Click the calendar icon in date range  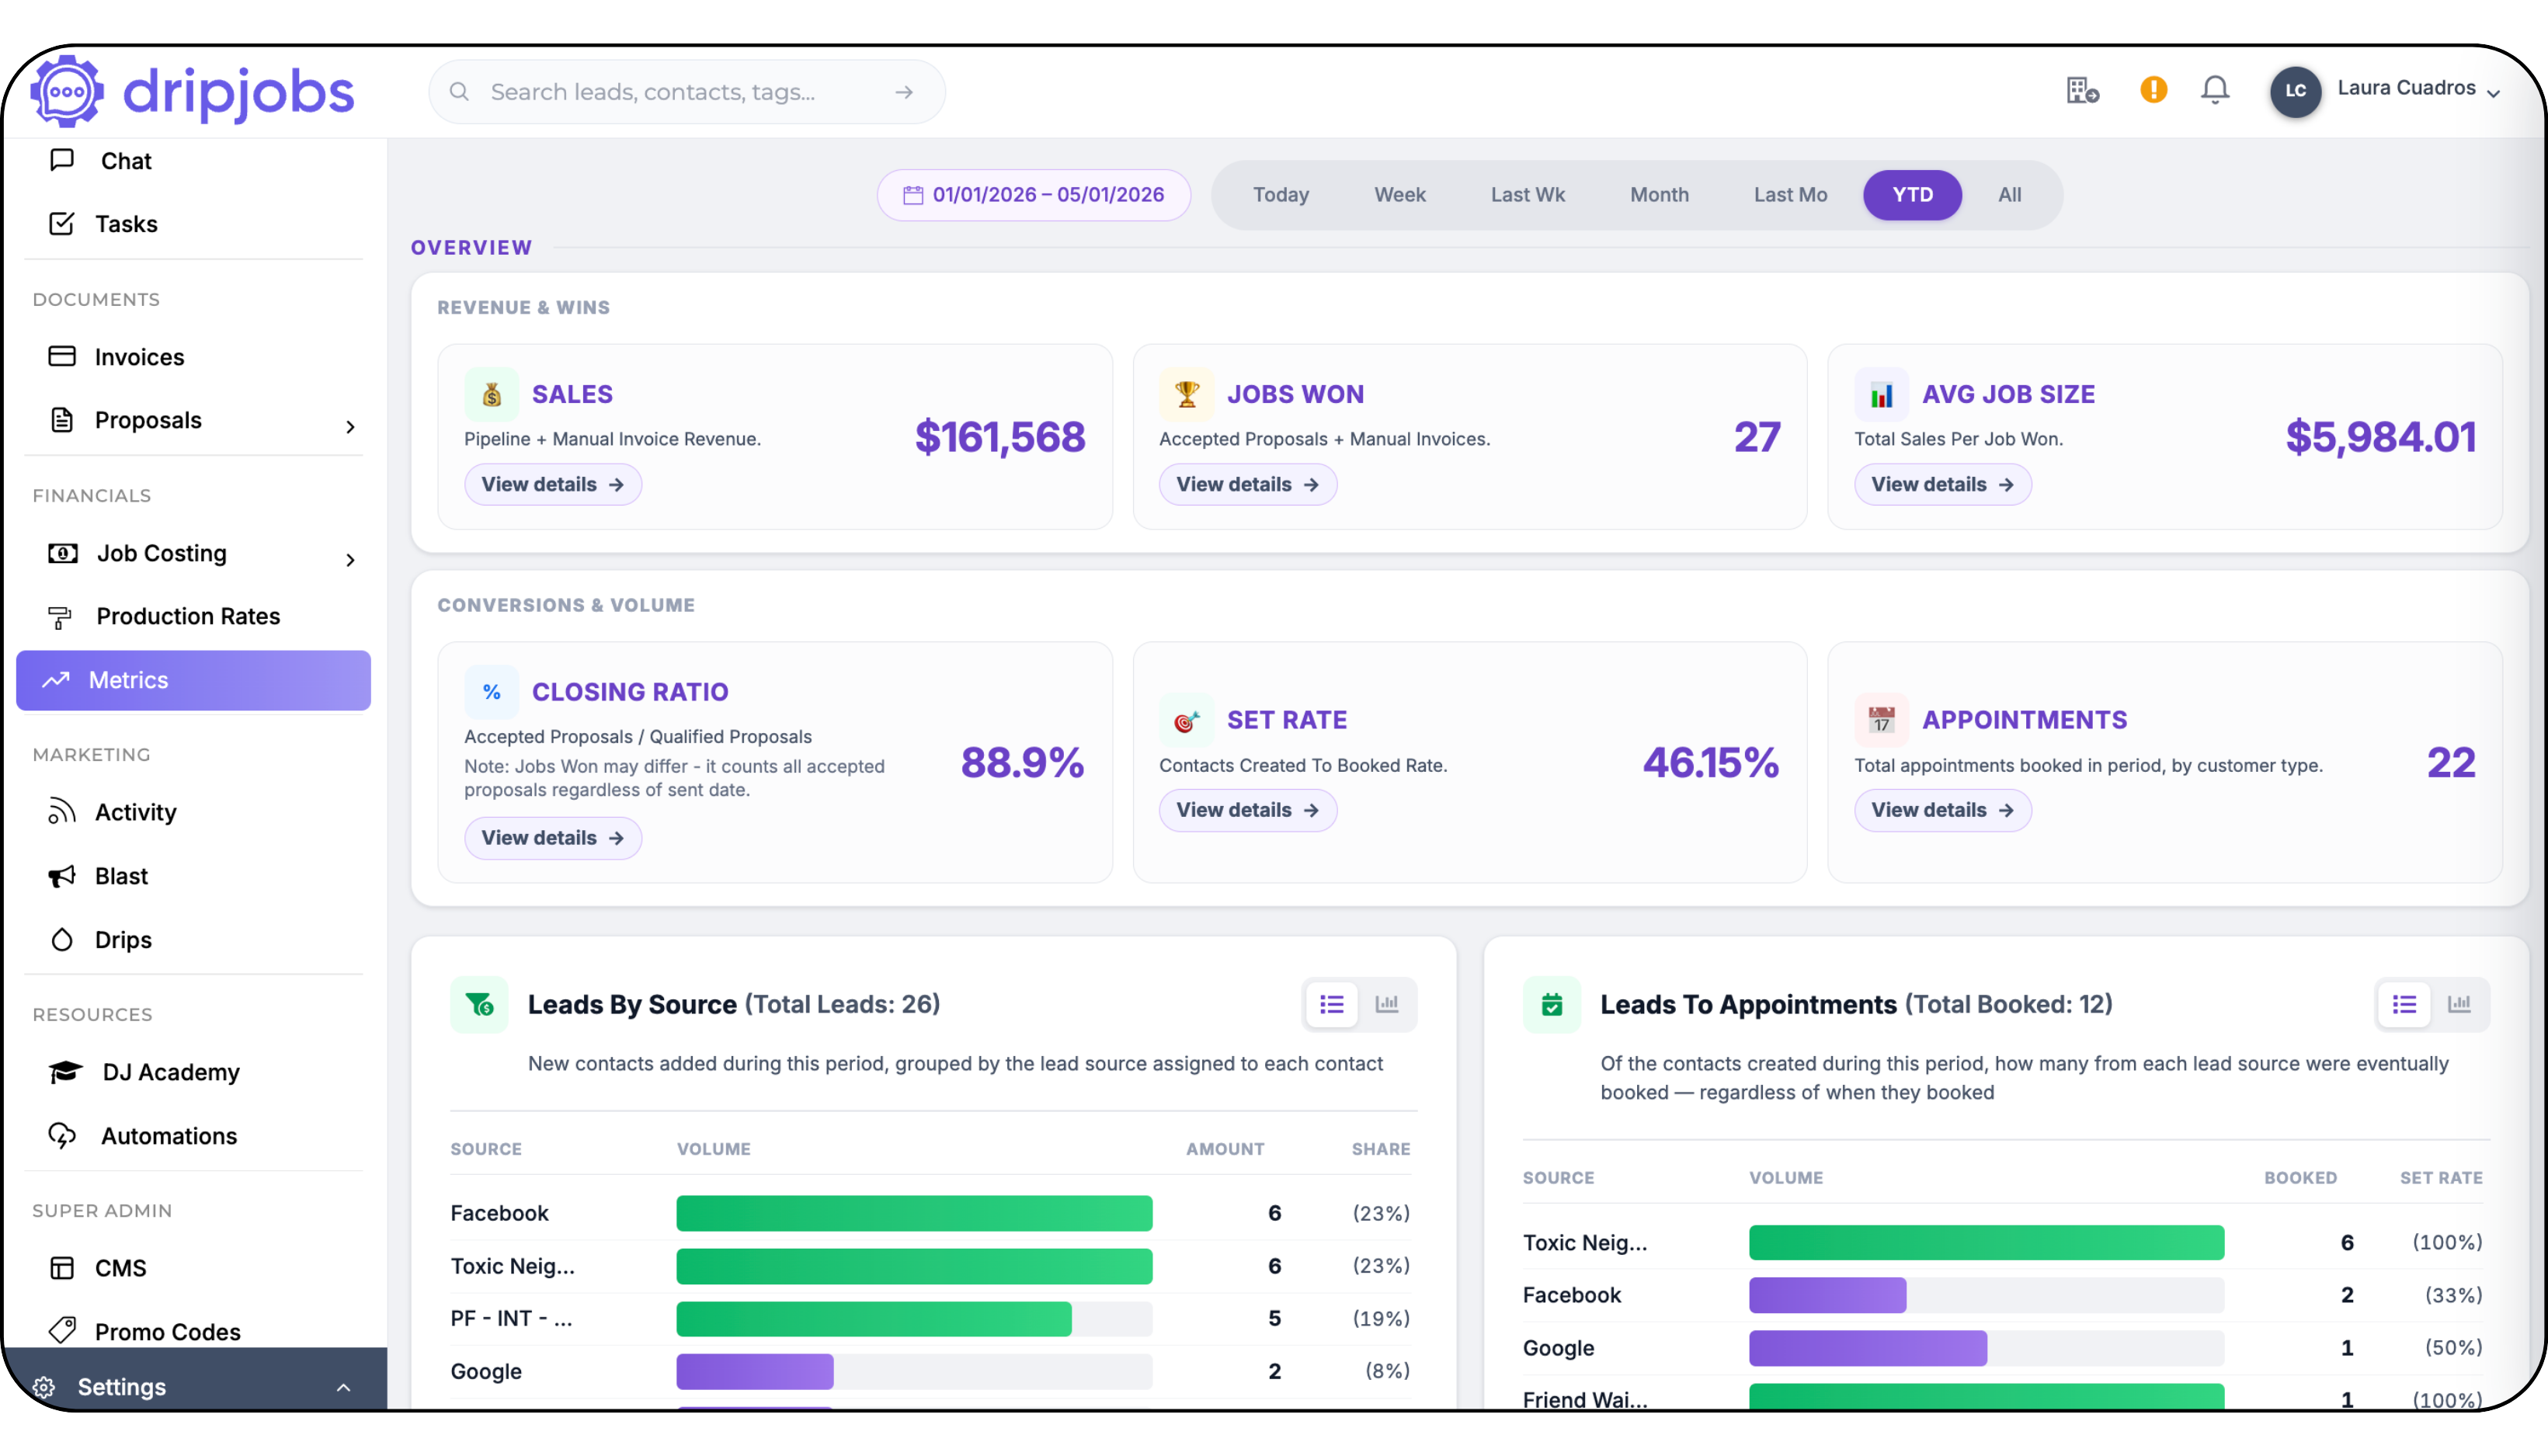(912, 195)
